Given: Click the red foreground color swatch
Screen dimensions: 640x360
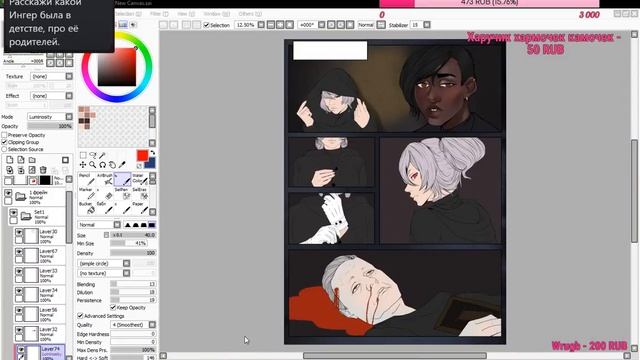Looking at the screenshot, I should pyautogui.click(x=142, y=156).
